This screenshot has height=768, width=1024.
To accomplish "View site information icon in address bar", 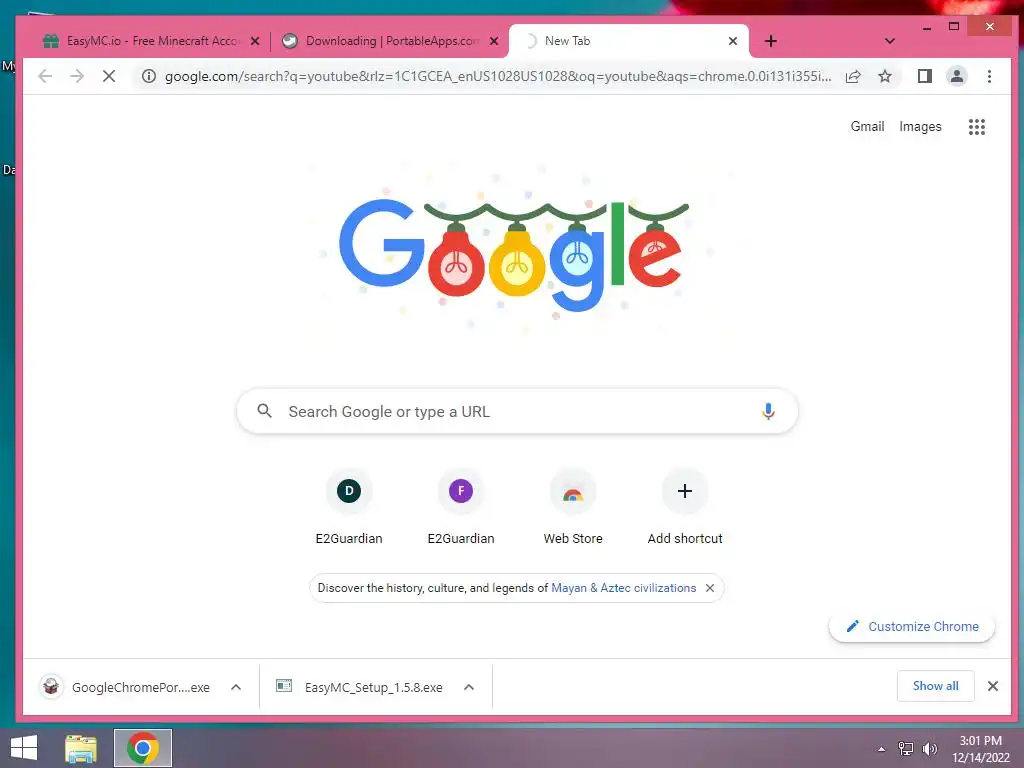I will tap(149, 76).
